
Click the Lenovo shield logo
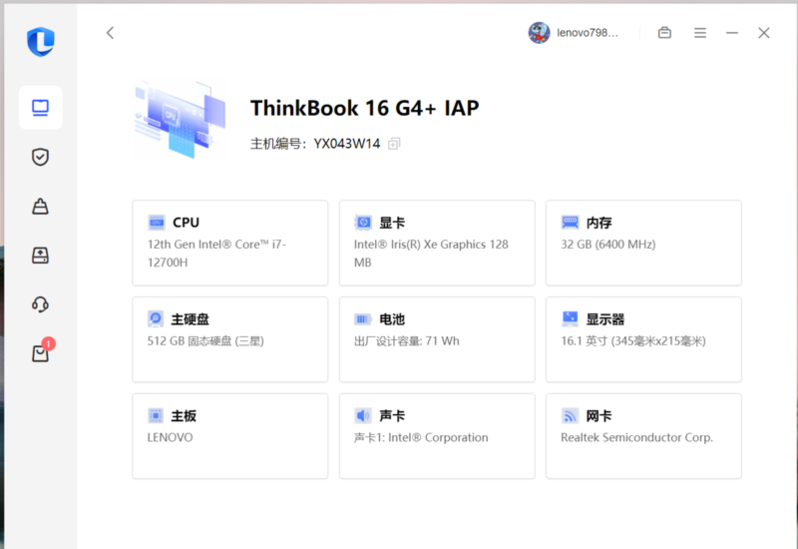[40, 41]
